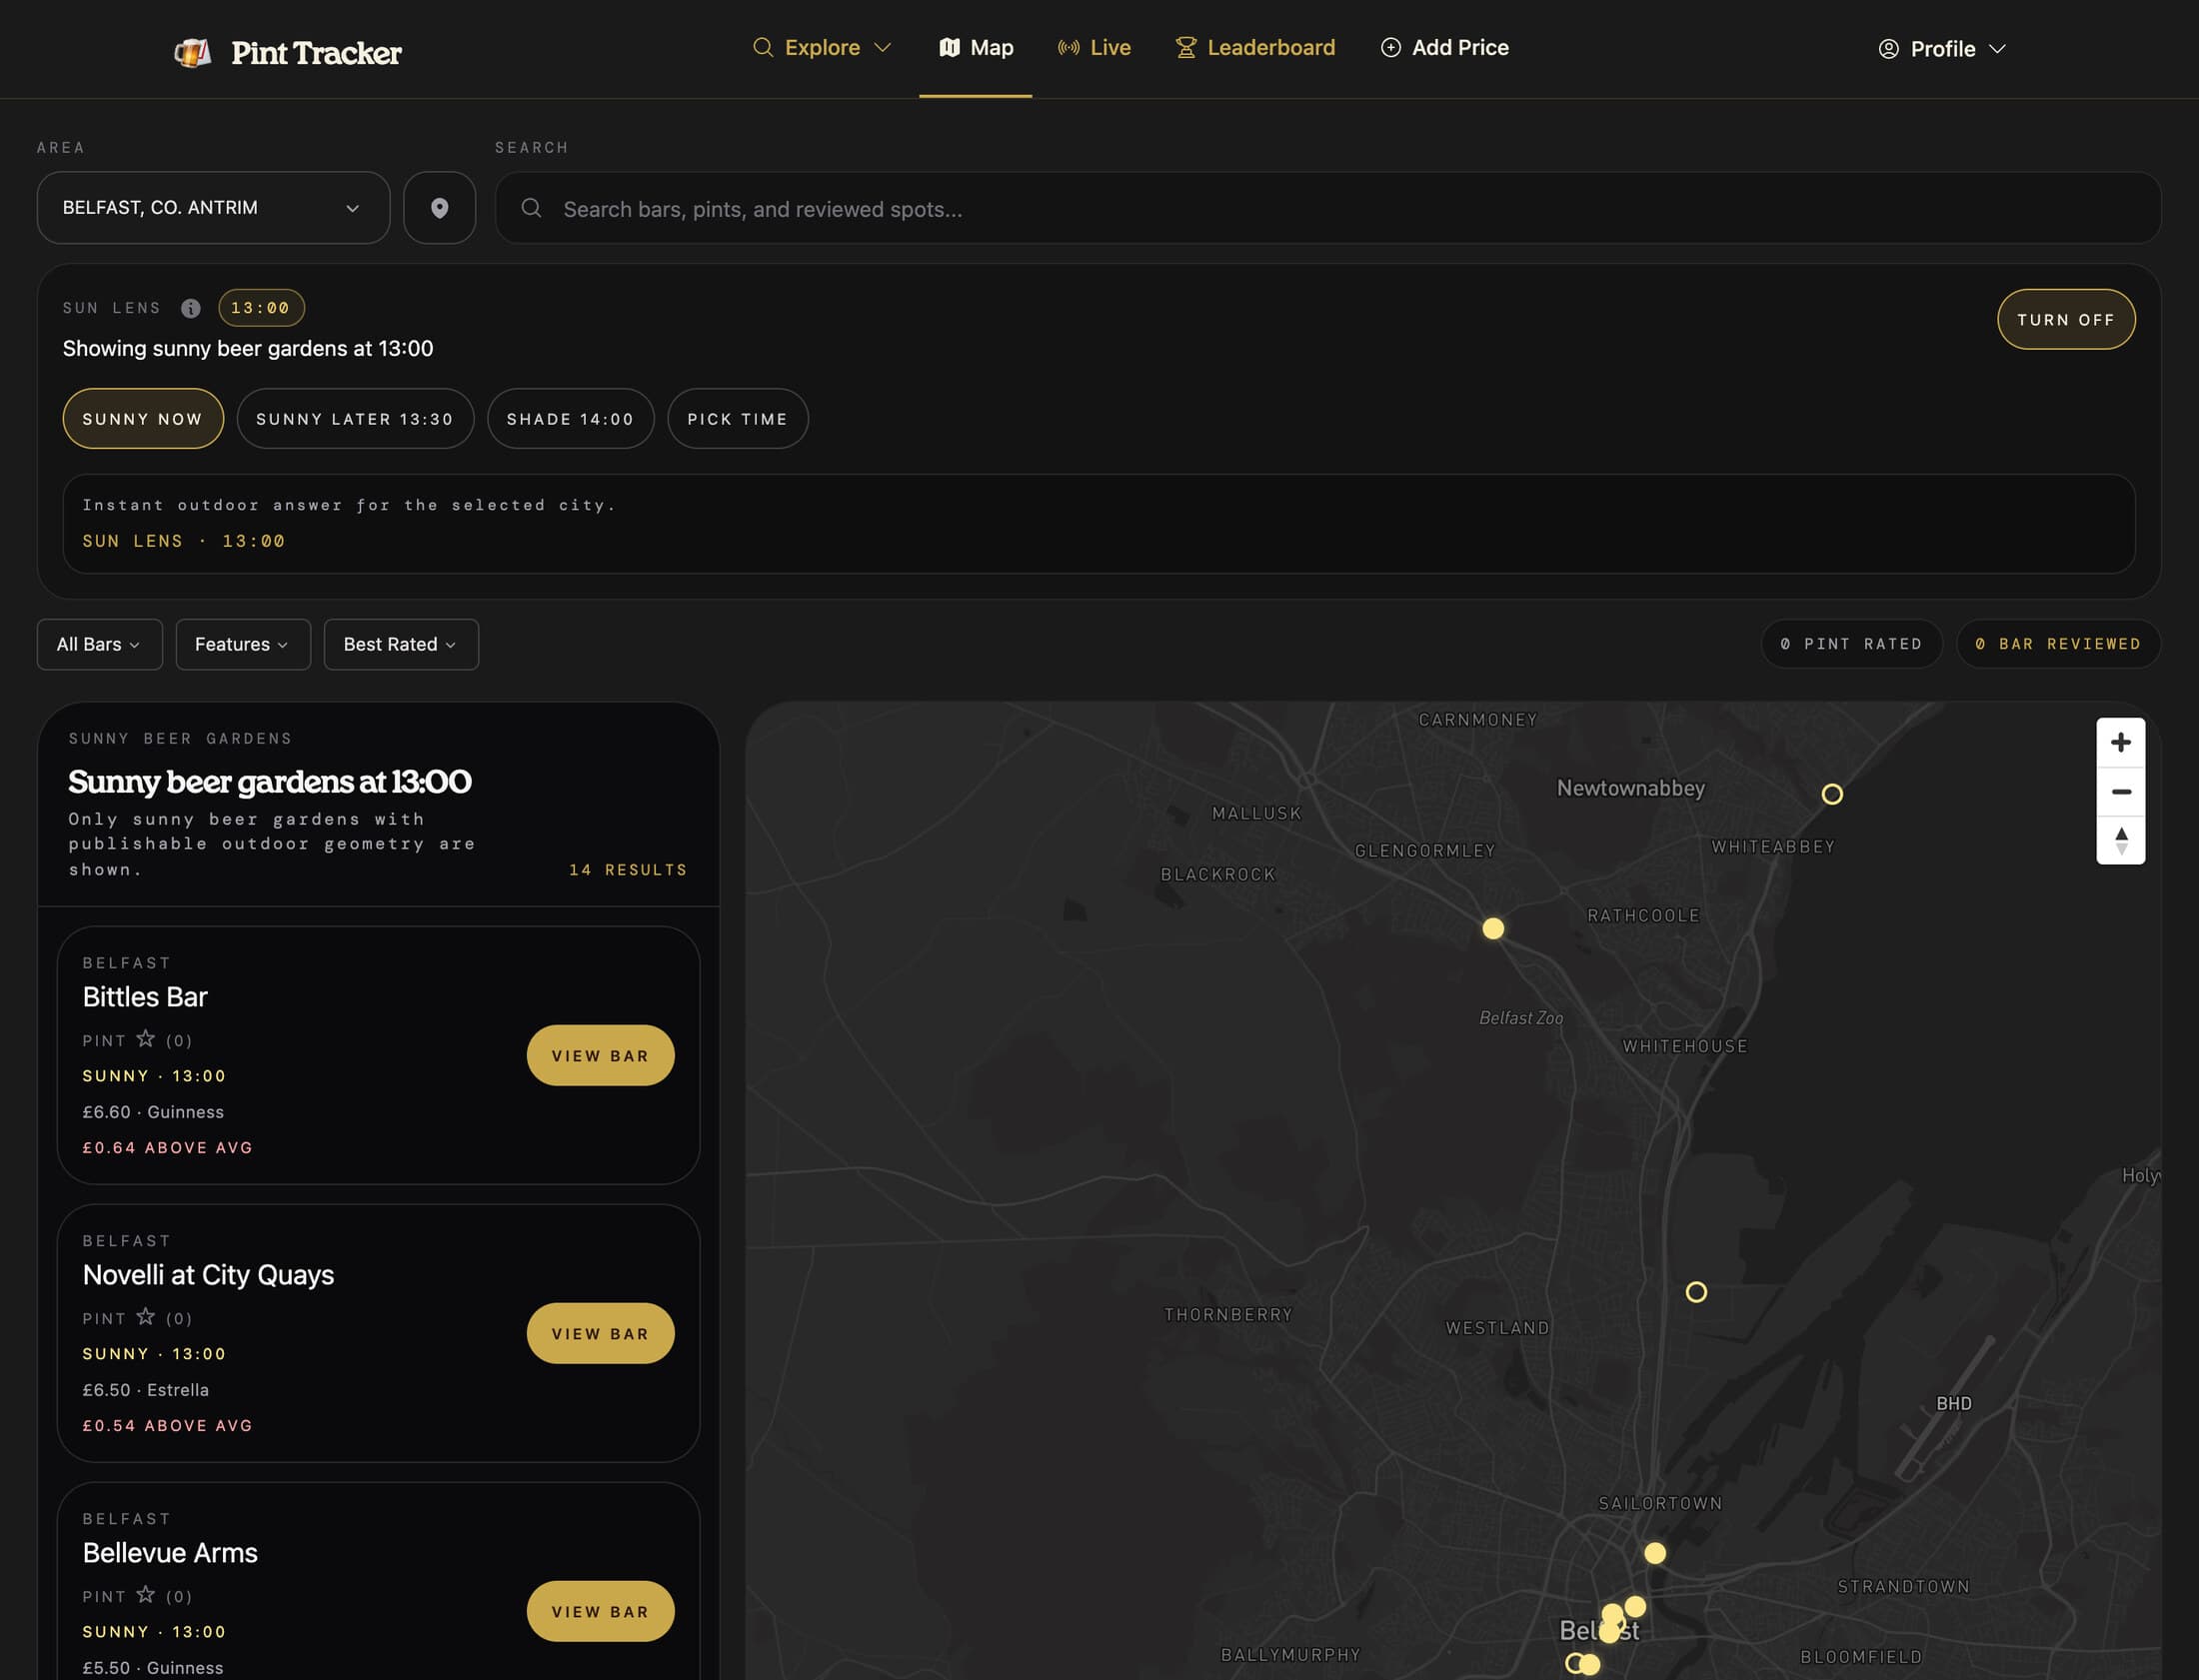Click the Bittles Bar name

(145, 997)
